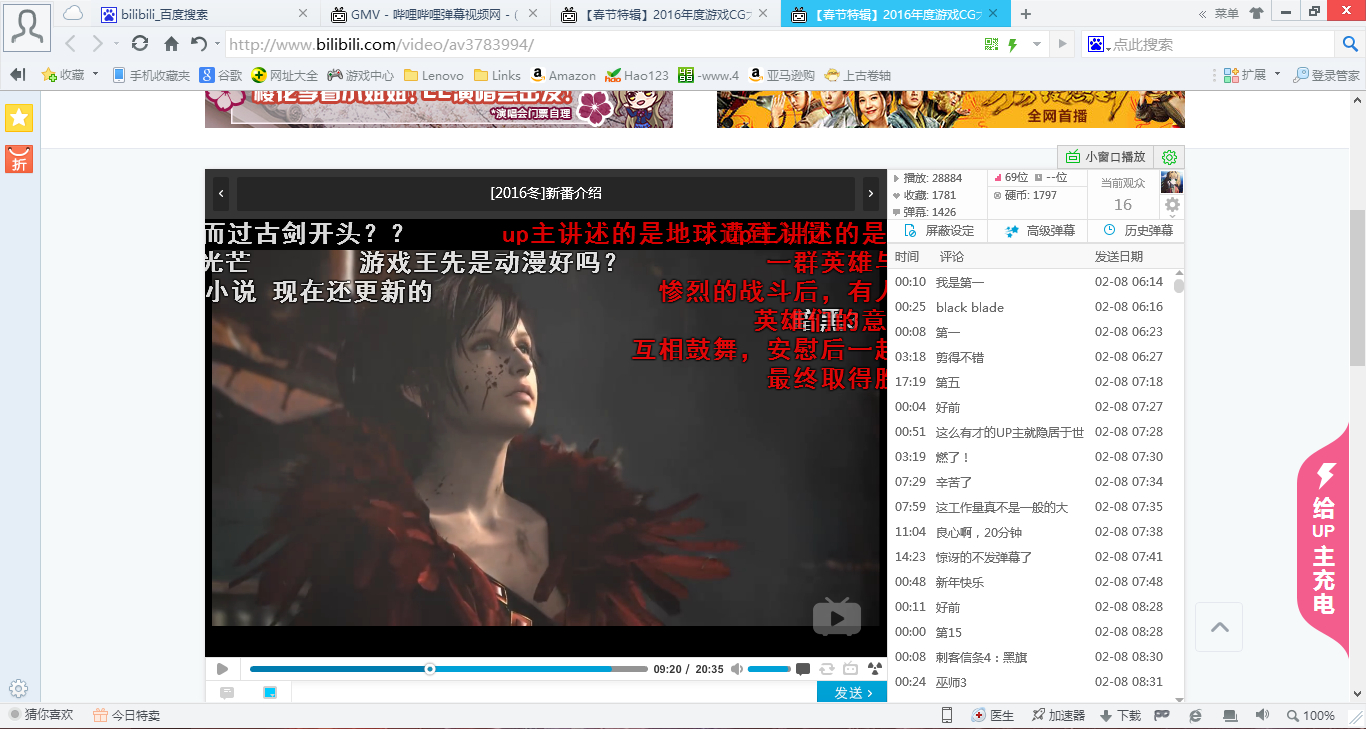
Task: Open the 菜单 browser menu
Action: [1226, 14]
